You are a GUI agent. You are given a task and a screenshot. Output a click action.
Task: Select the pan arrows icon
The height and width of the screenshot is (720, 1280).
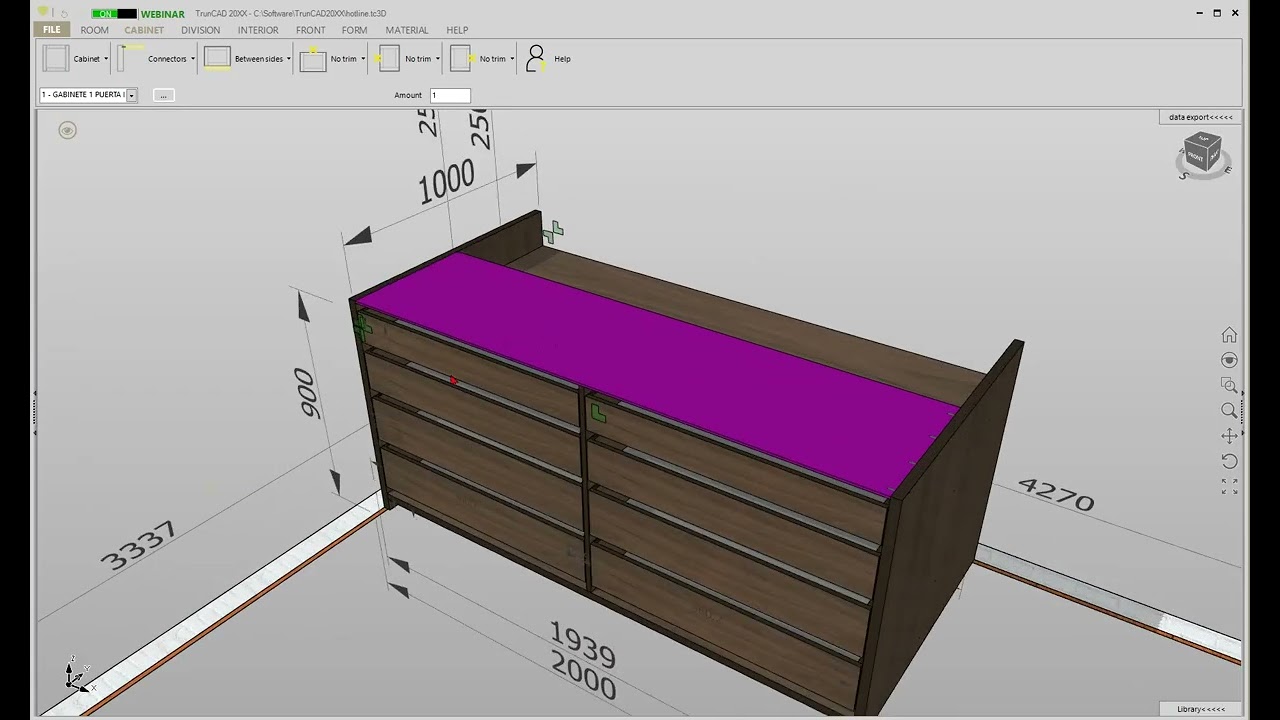click(1229, 436)
